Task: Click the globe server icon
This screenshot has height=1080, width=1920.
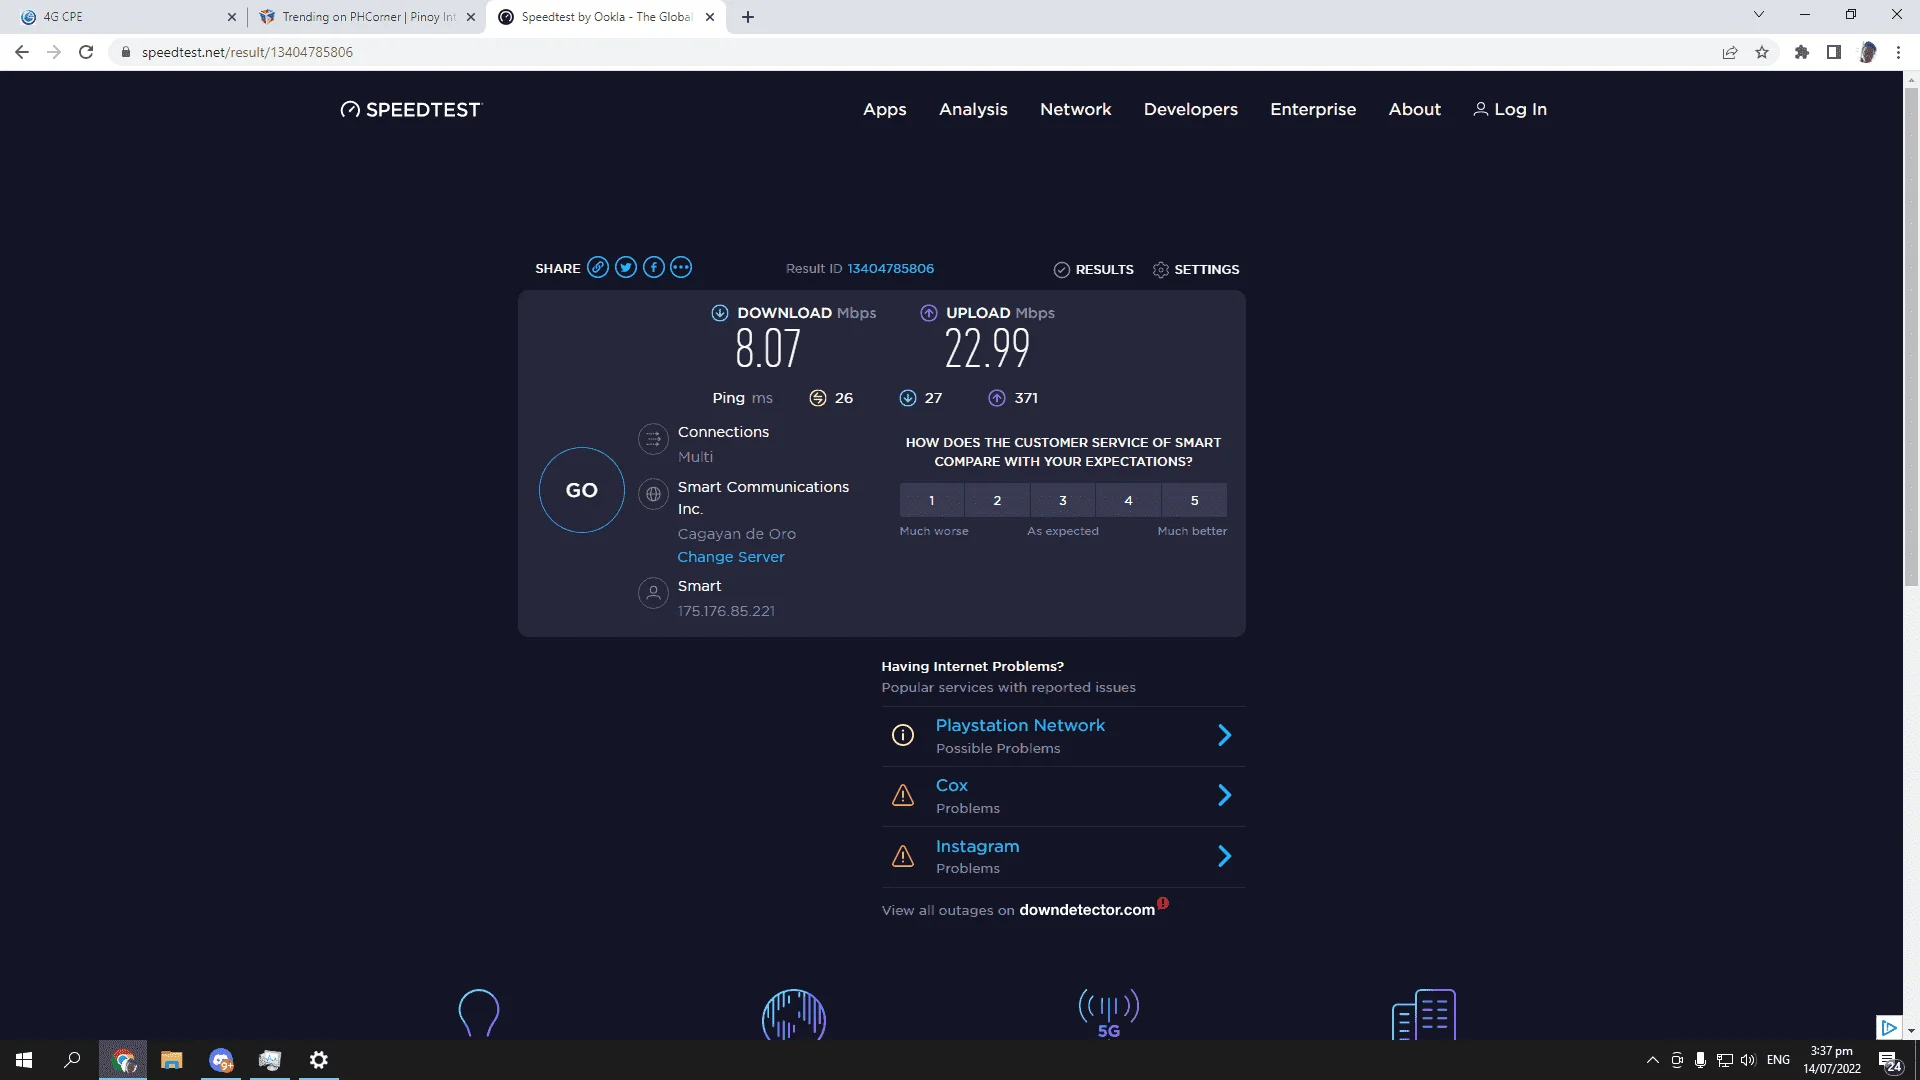Action: click(x=653, y=494)
